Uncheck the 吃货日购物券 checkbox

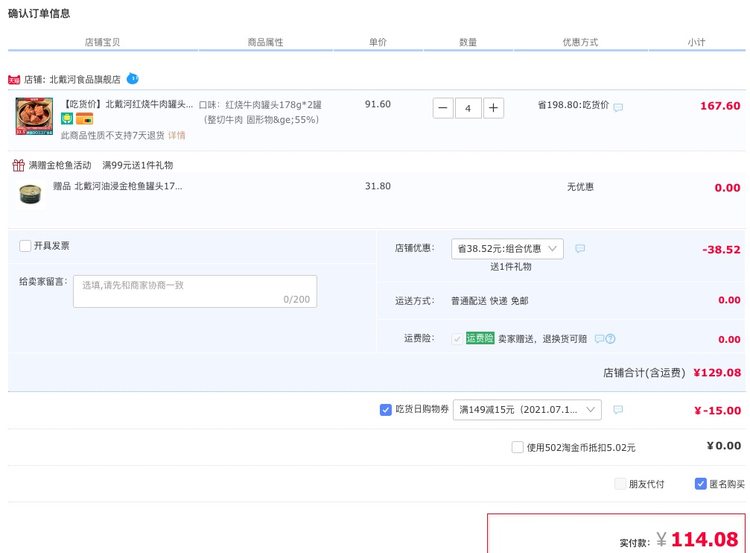coord(386,410)
